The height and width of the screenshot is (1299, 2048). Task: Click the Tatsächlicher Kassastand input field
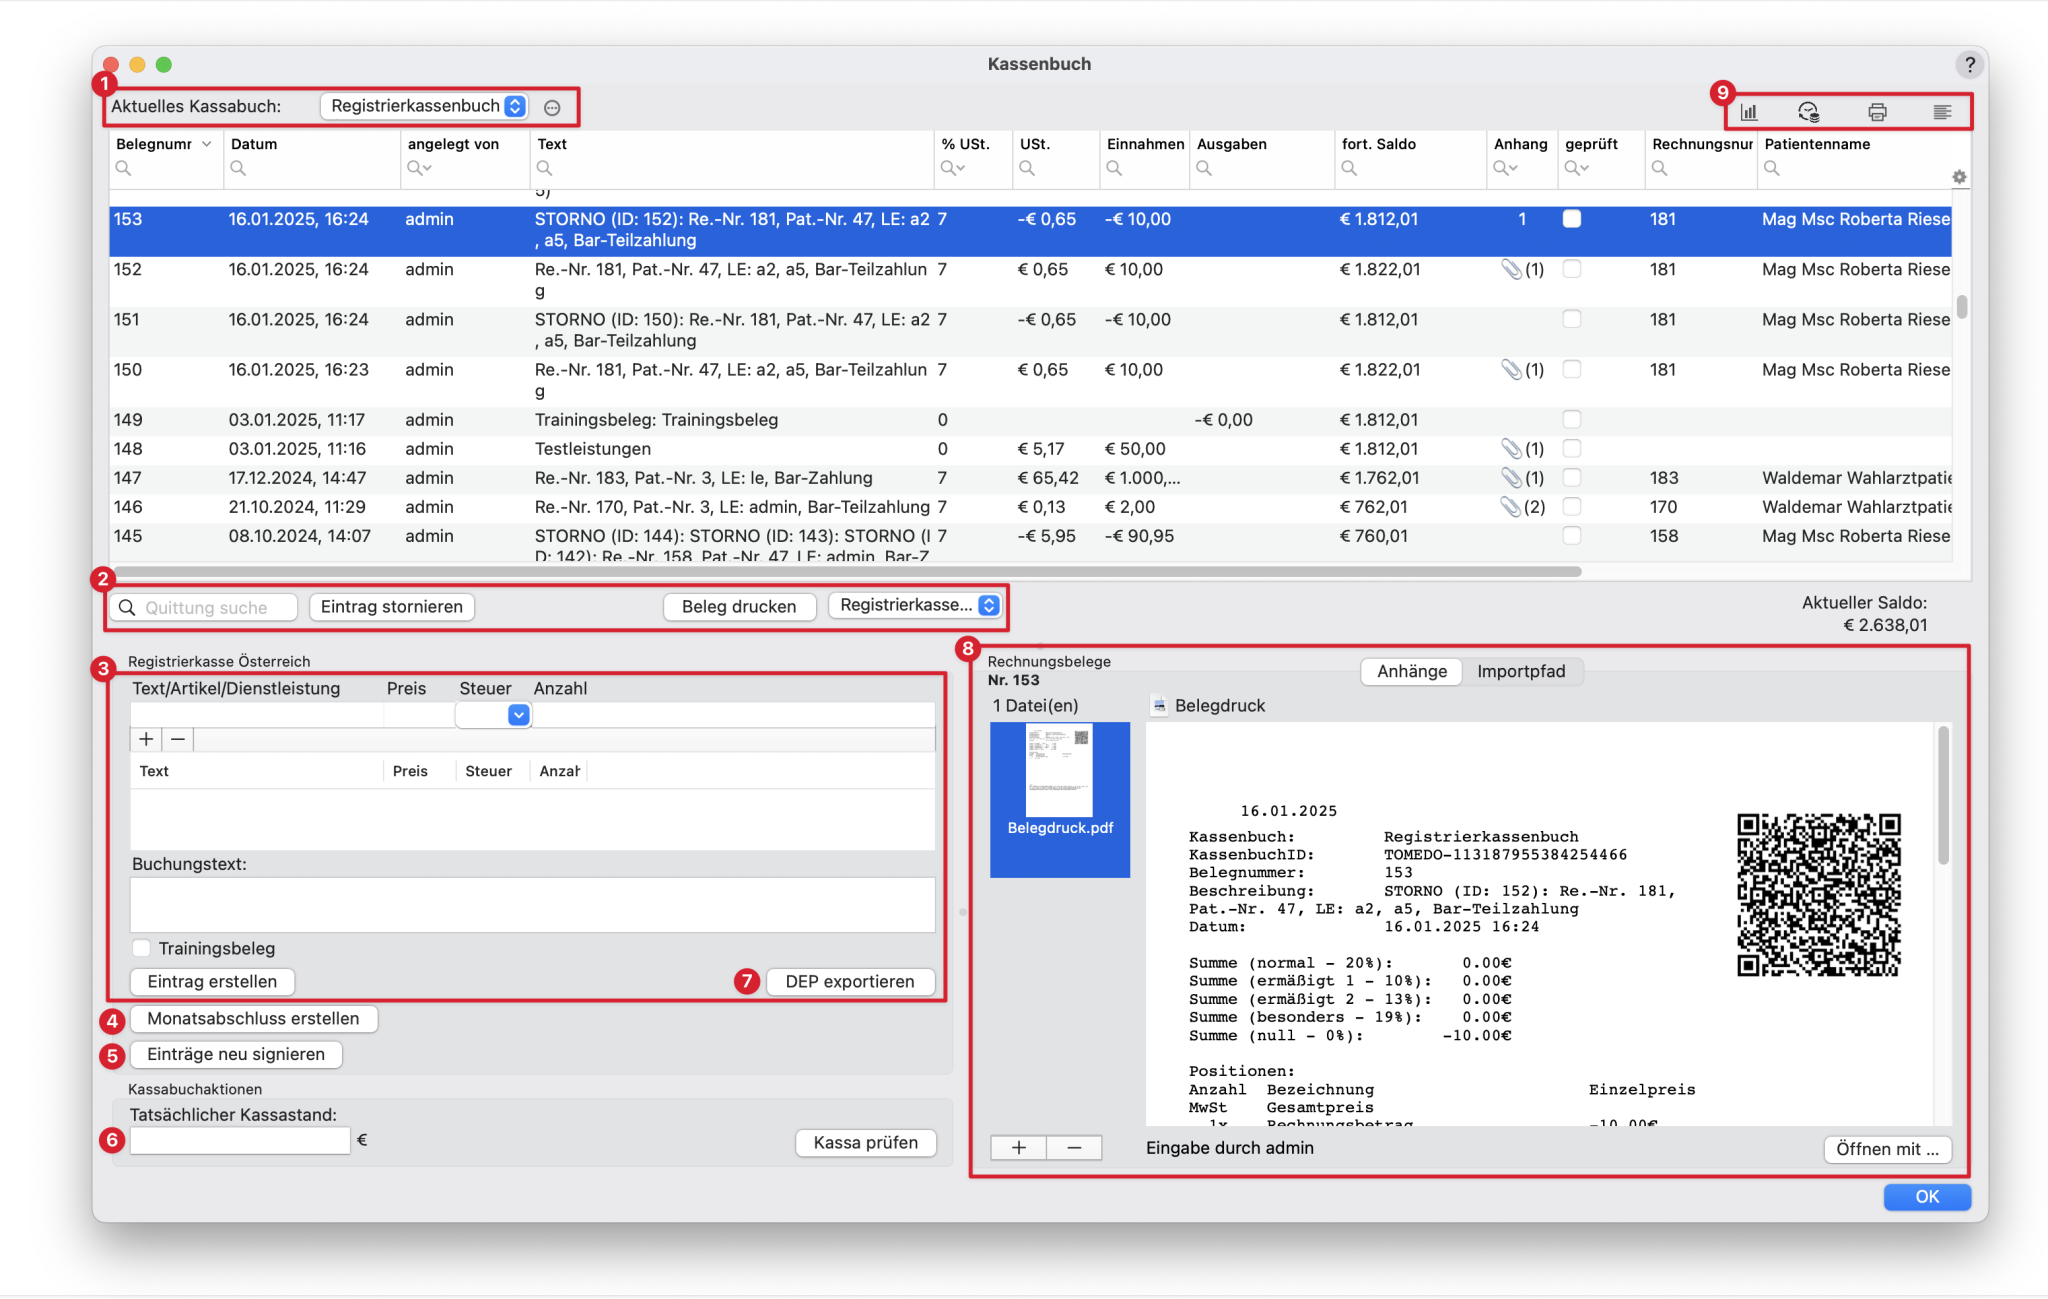pos(240,1141)
